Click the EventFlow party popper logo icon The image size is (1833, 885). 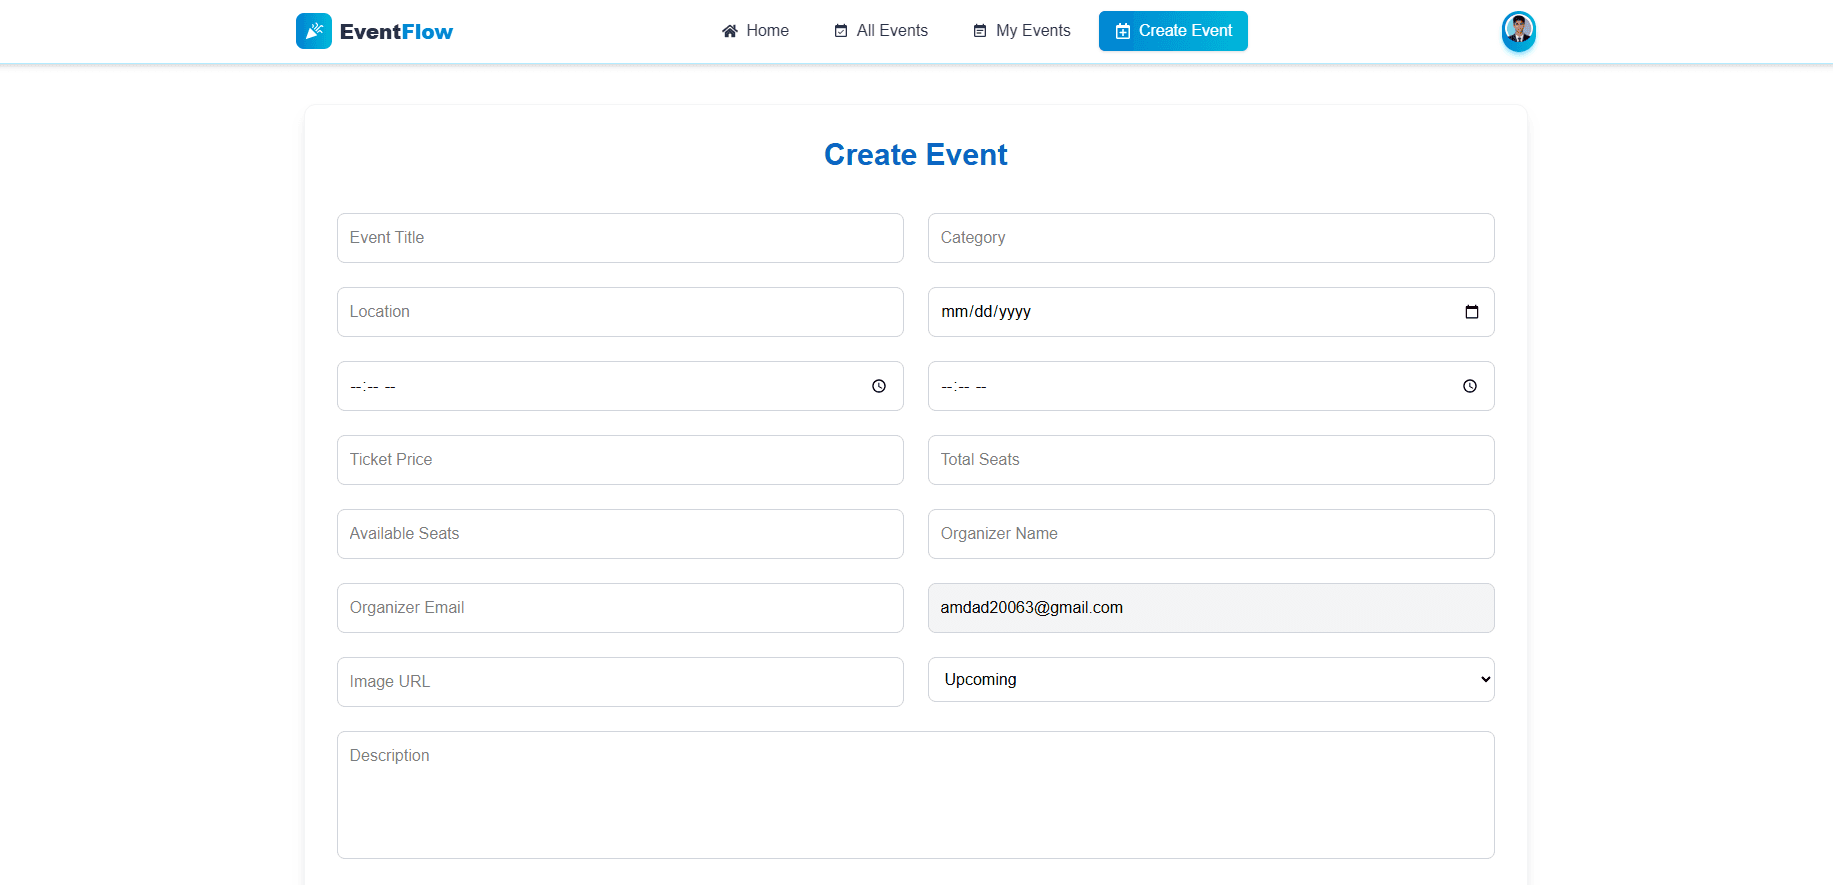(313, 31)
